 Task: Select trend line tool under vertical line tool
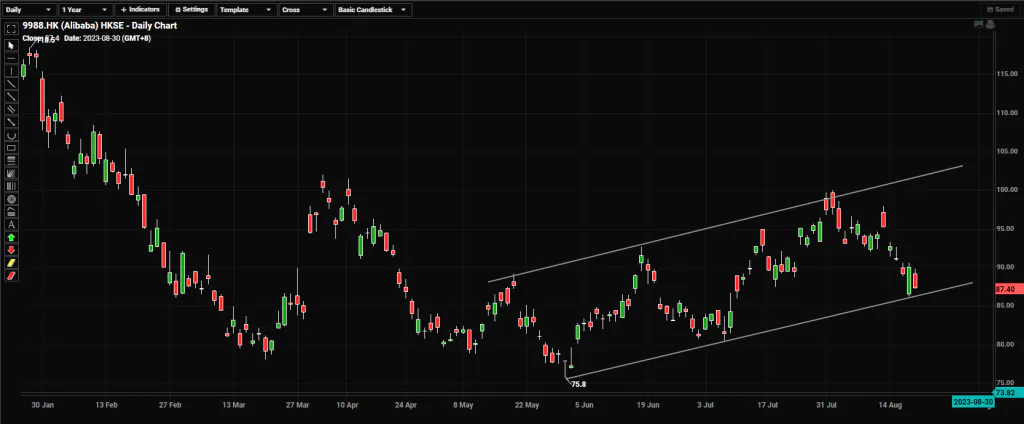pos(11,84)
